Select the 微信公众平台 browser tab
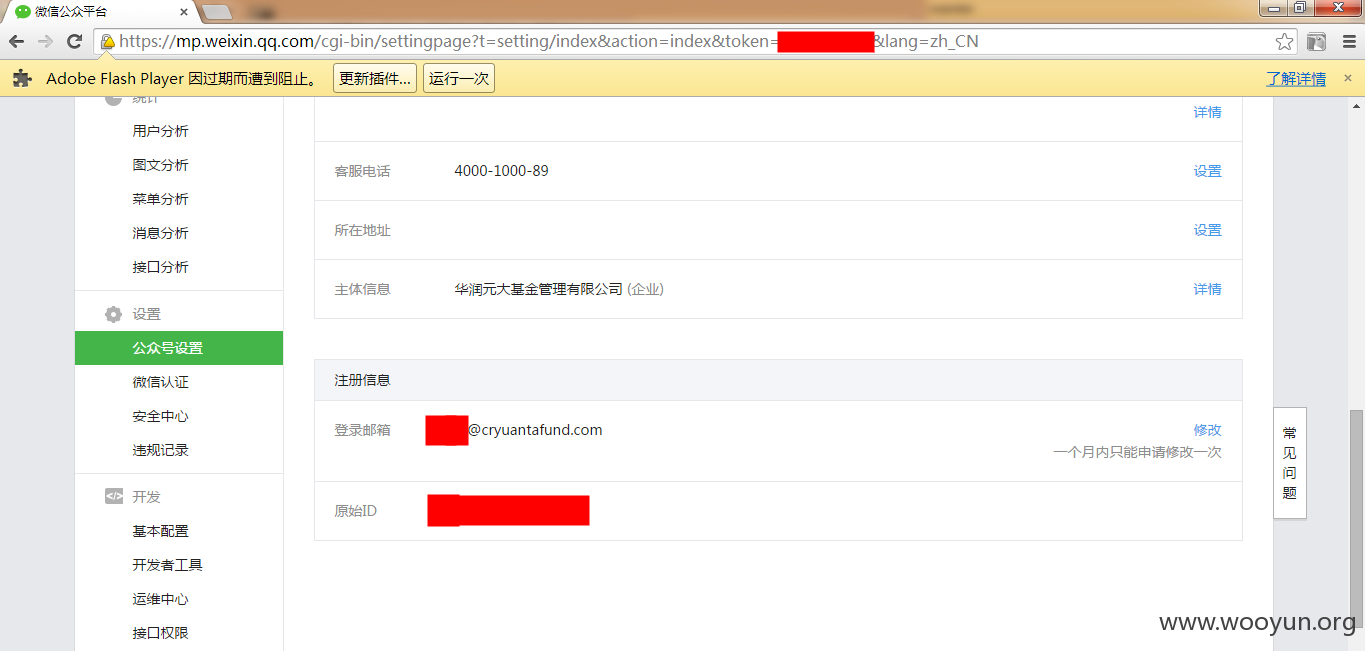 click(100, 12)
